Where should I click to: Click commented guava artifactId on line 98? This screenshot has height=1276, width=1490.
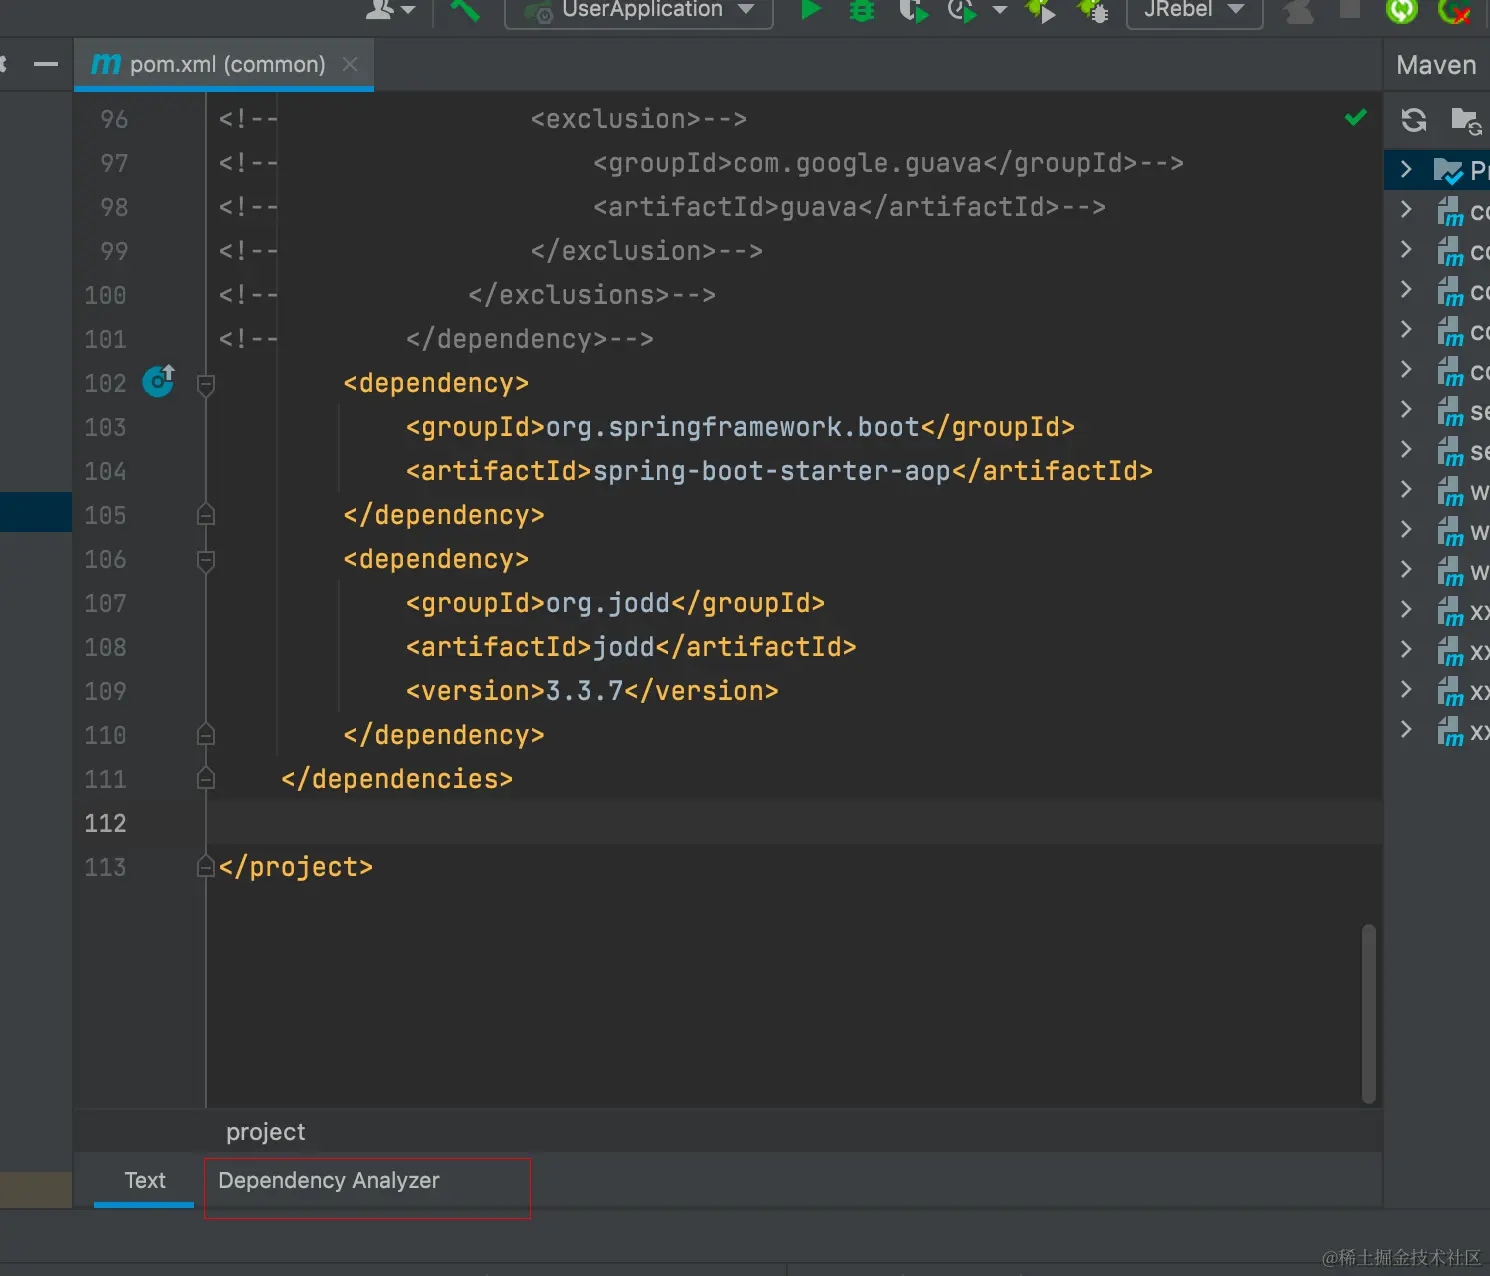click(x=849, y=207)
